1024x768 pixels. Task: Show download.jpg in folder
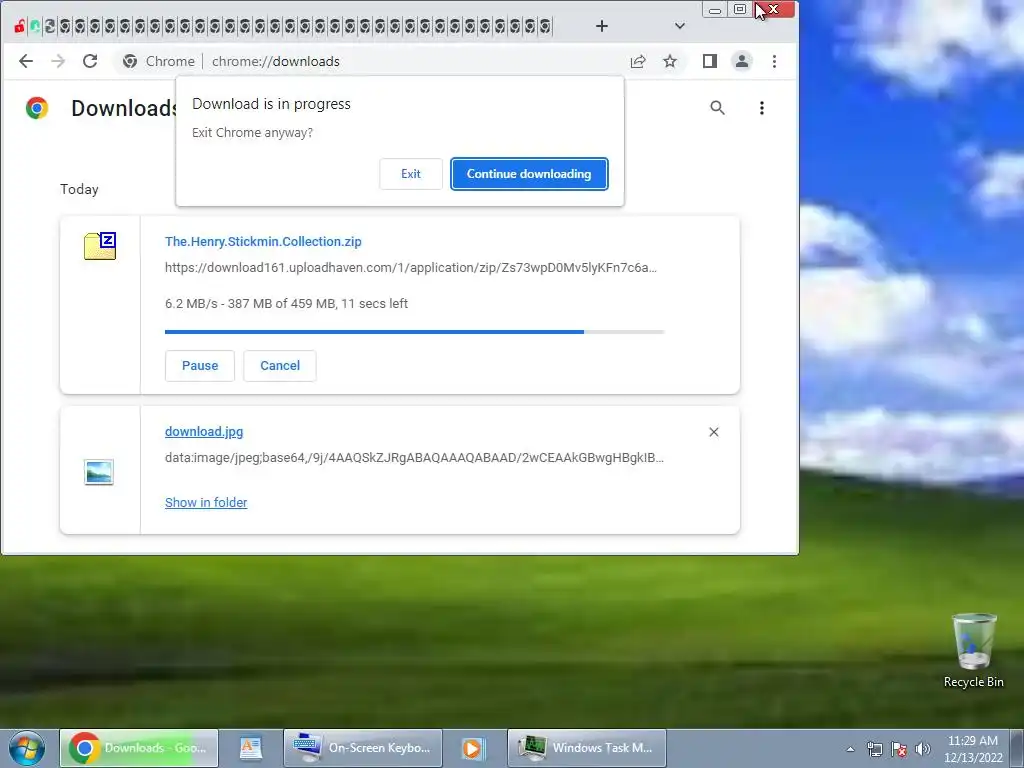point(206,502)
